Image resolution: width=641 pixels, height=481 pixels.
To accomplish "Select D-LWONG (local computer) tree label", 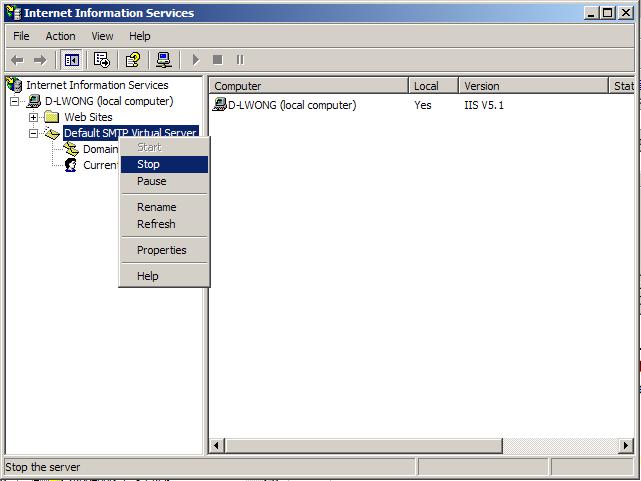I will (x=109, y=101).
